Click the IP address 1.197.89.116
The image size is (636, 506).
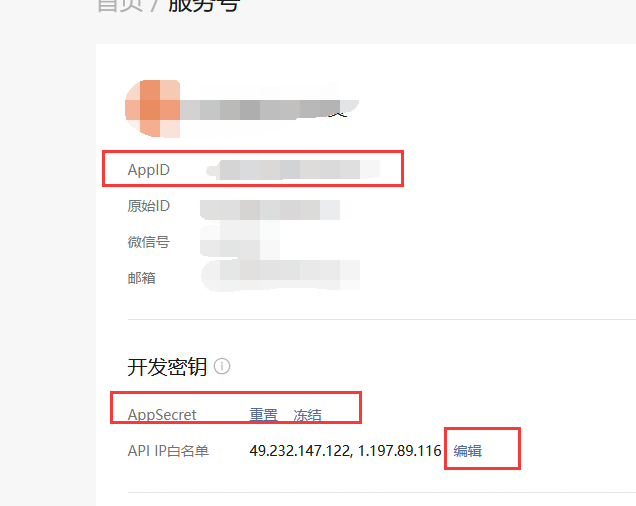pyautogui.click(x=398, y=451)
